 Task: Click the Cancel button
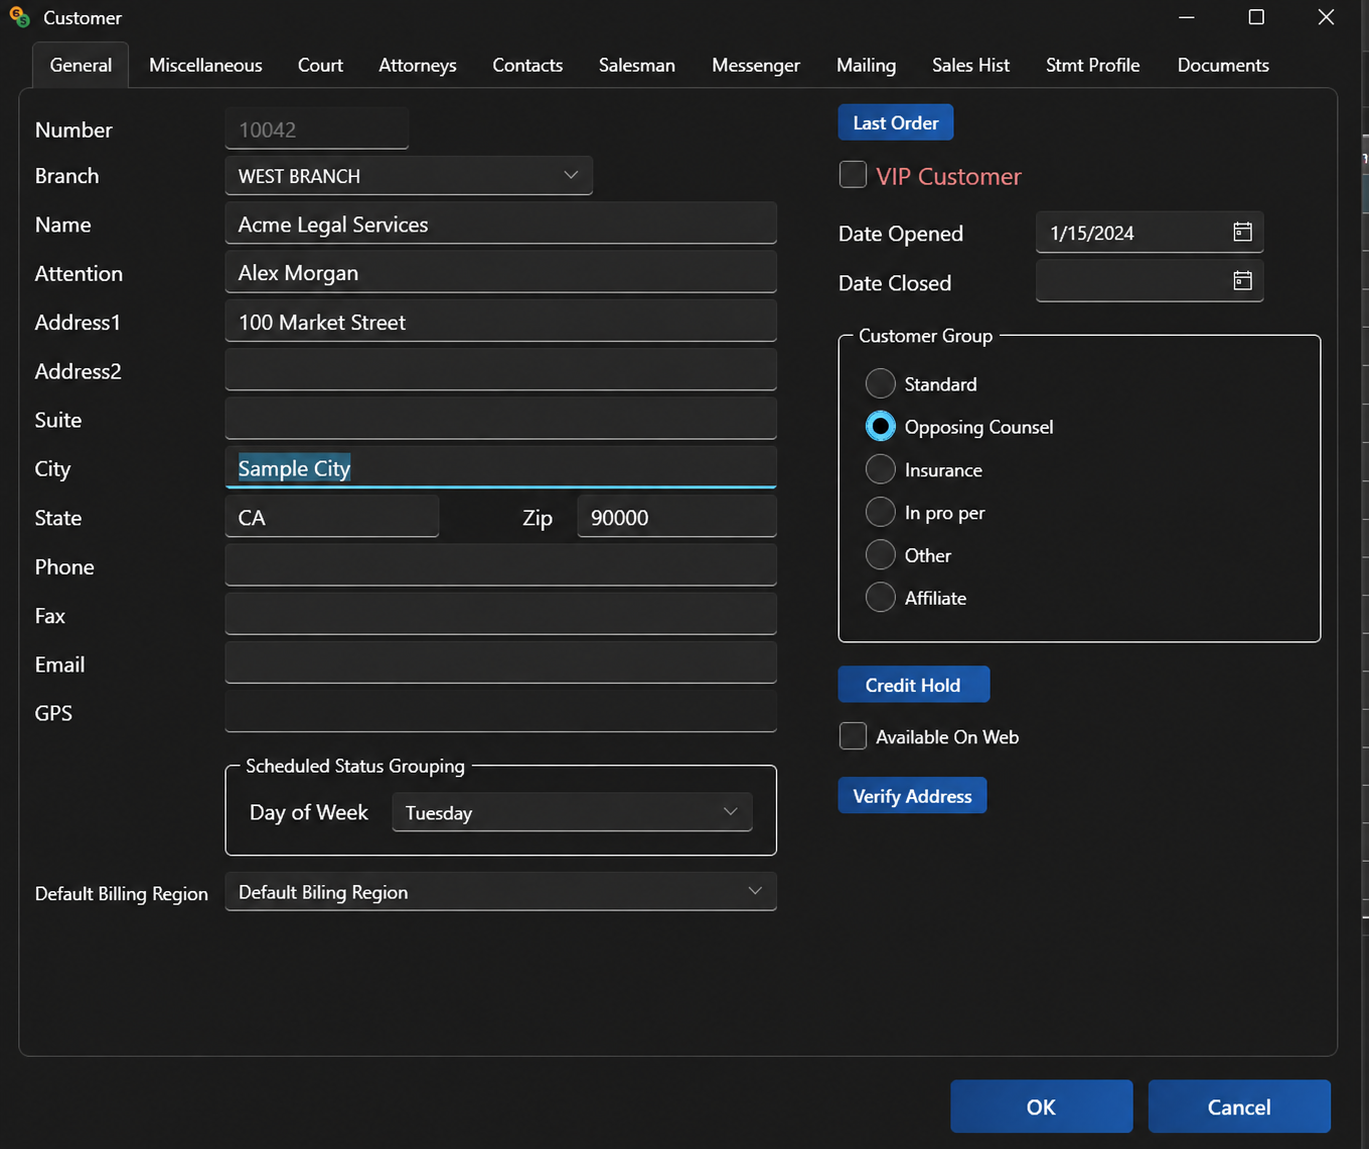pyautogui.click(x=1239, y=1106)
